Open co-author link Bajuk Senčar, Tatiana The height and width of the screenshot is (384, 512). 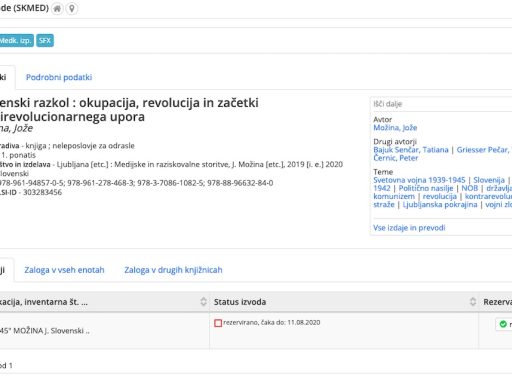[x=411, y=150]
